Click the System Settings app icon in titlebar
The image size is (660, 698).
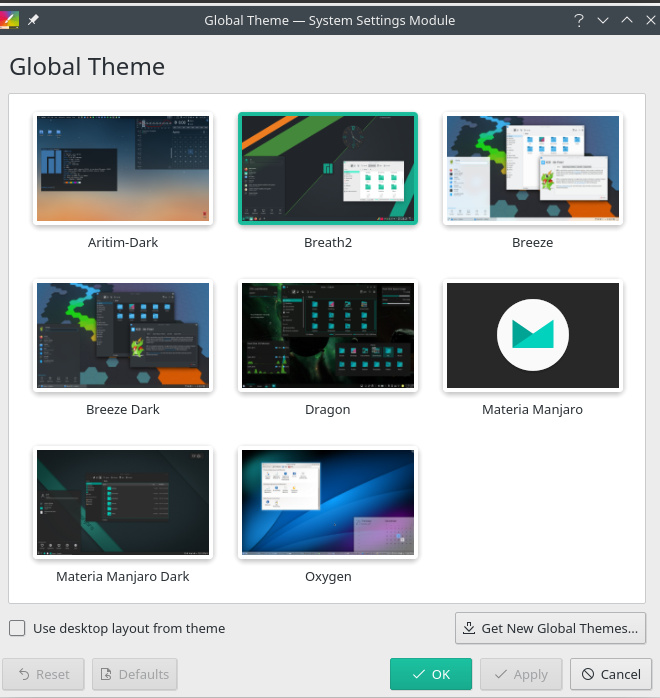click(9, 20)
